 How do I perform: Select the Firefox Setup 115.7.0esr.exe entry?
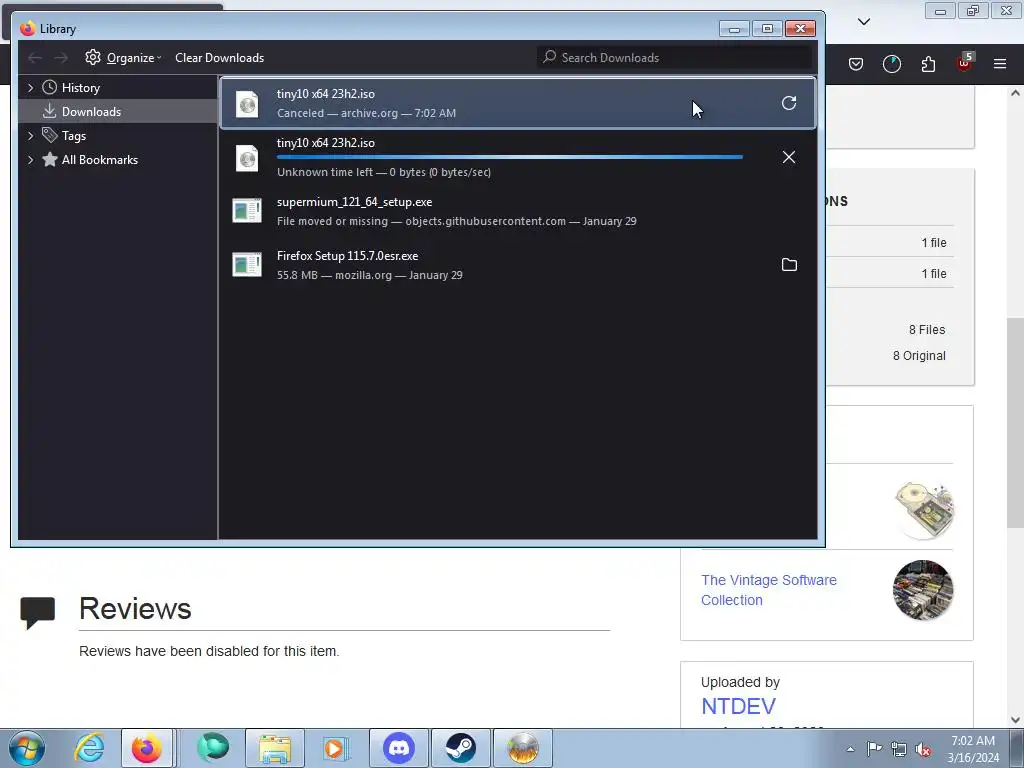517,265
